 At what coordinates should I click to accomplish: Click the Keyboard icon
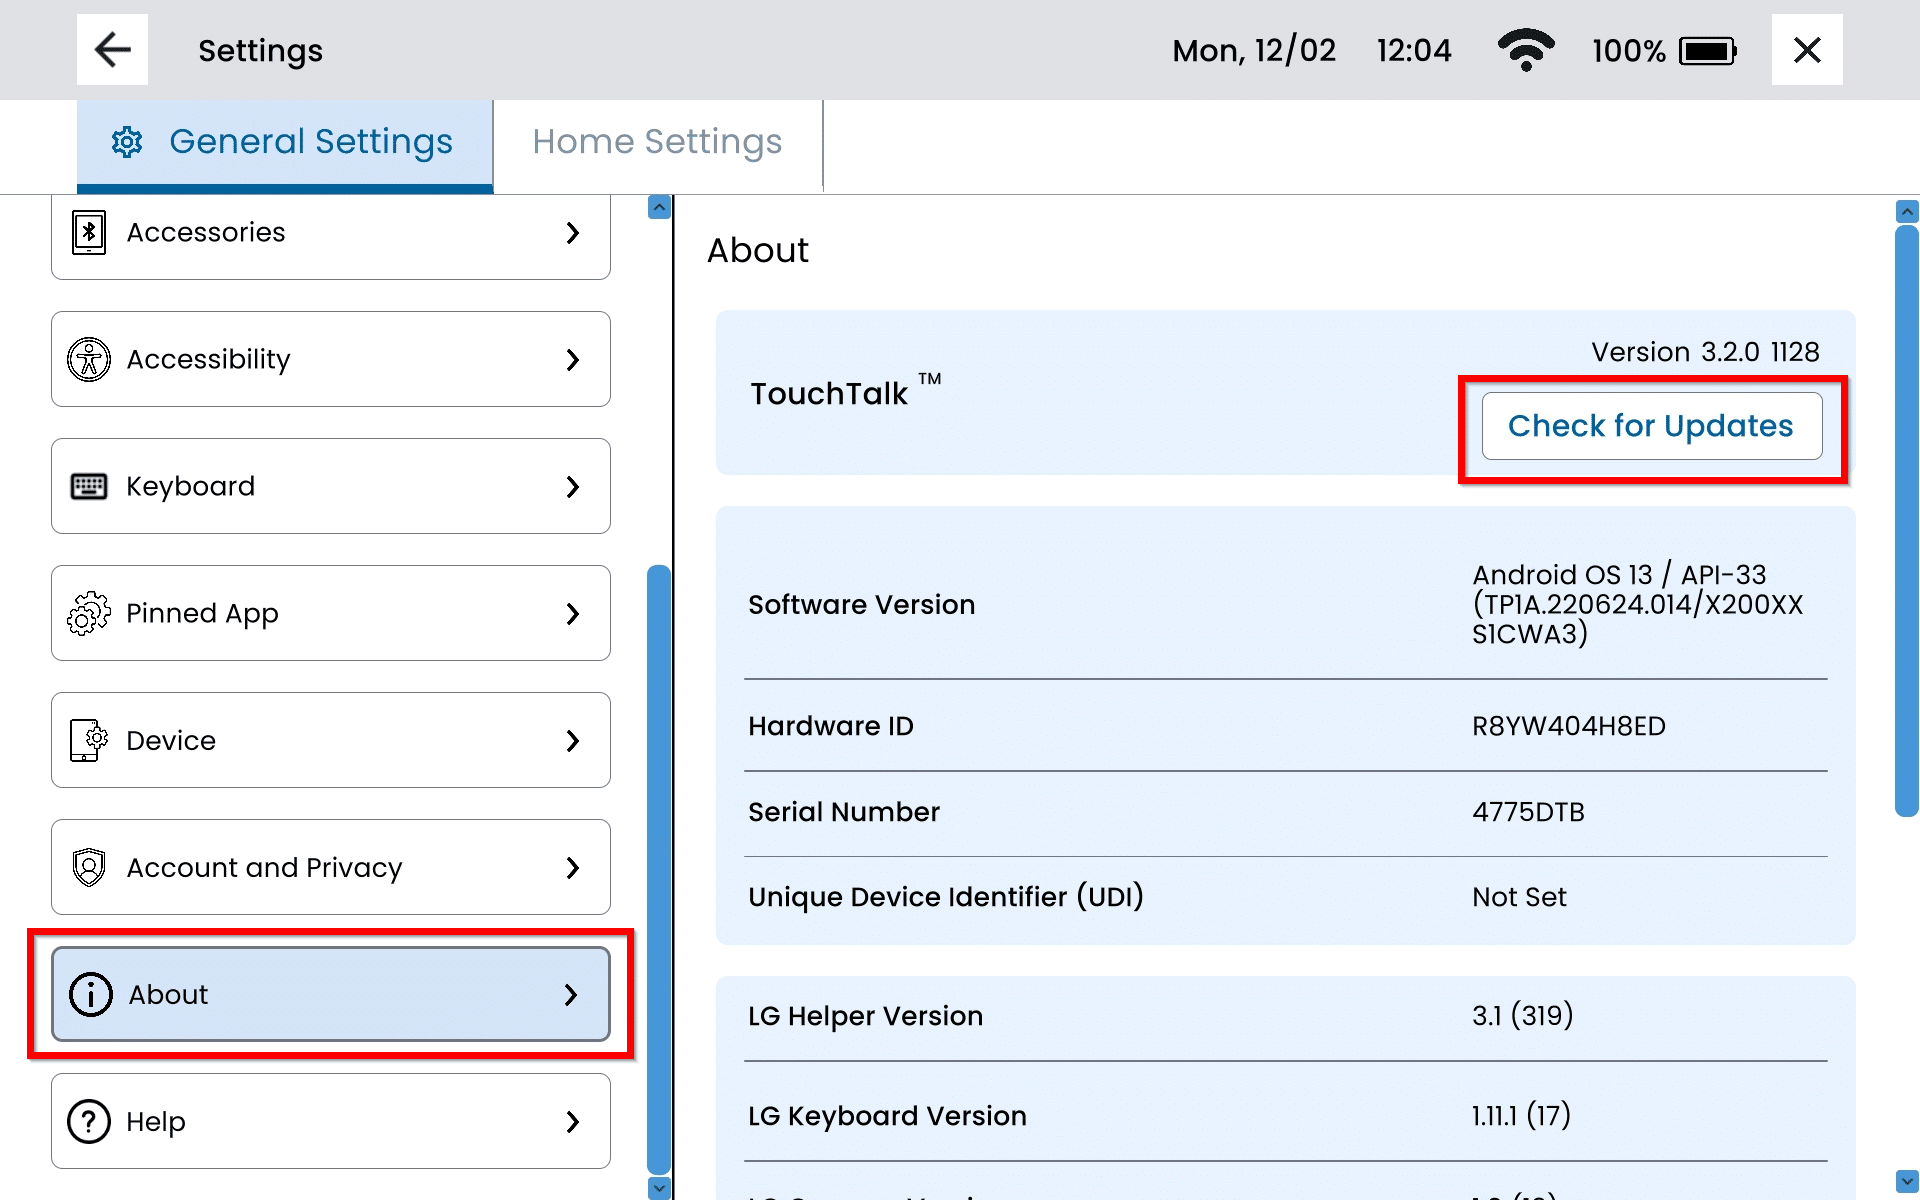(x=89, y=486)
